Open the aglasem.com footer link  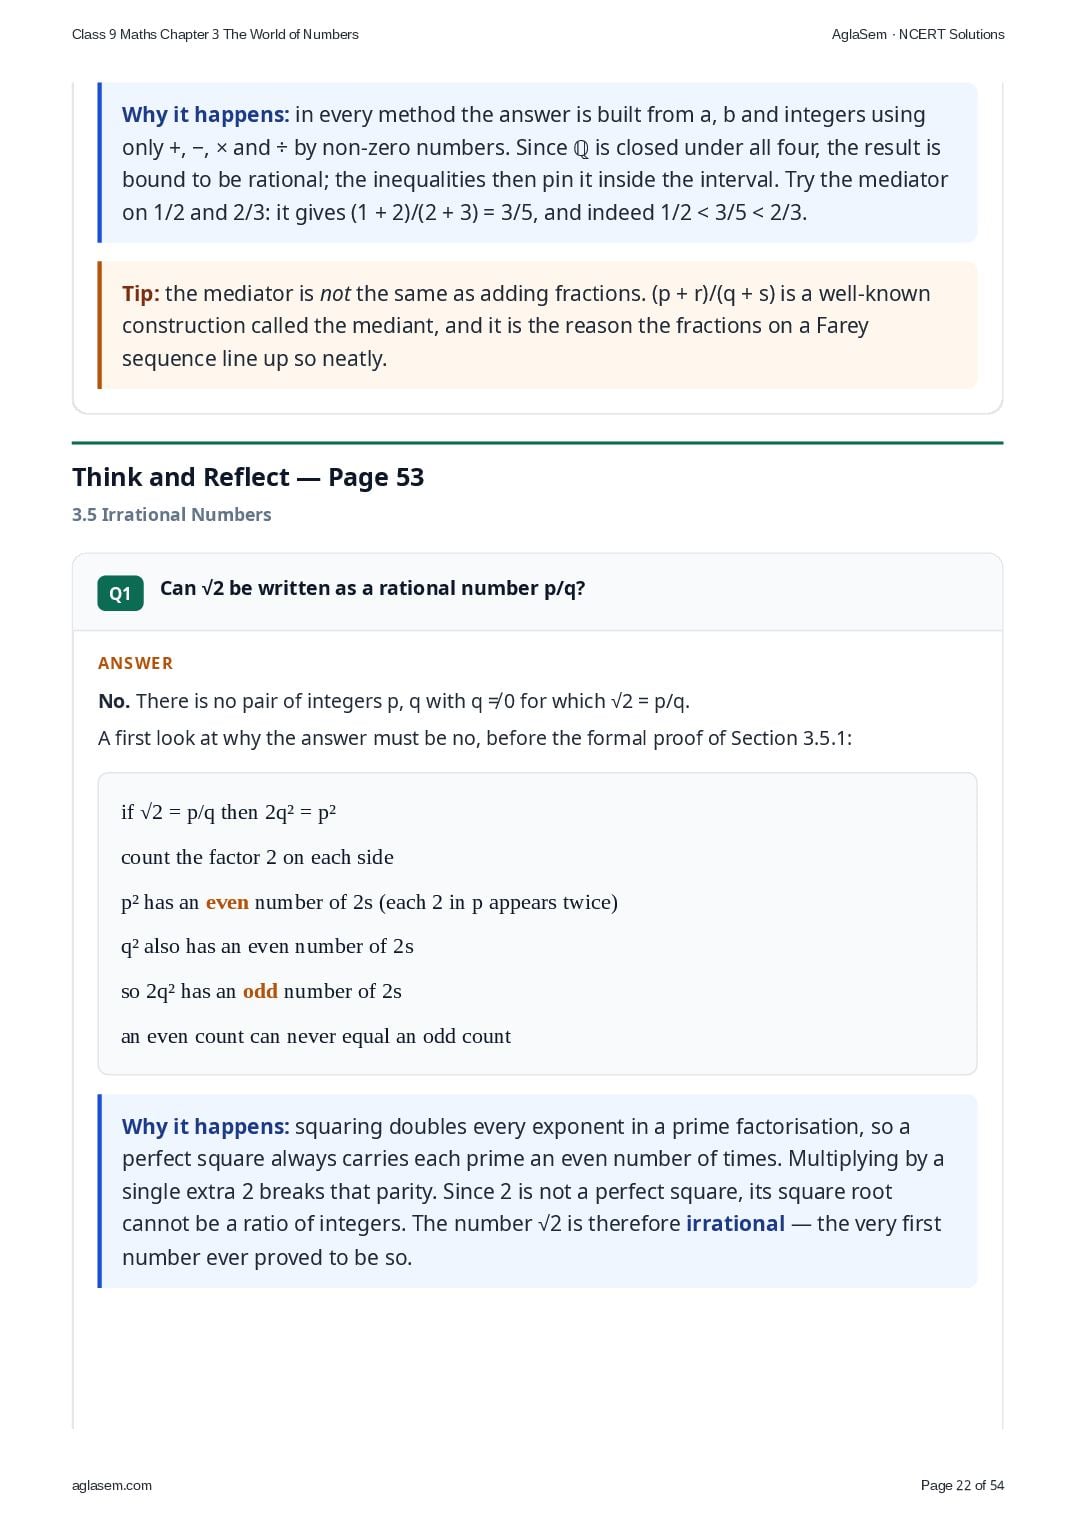coord(112,1485)
